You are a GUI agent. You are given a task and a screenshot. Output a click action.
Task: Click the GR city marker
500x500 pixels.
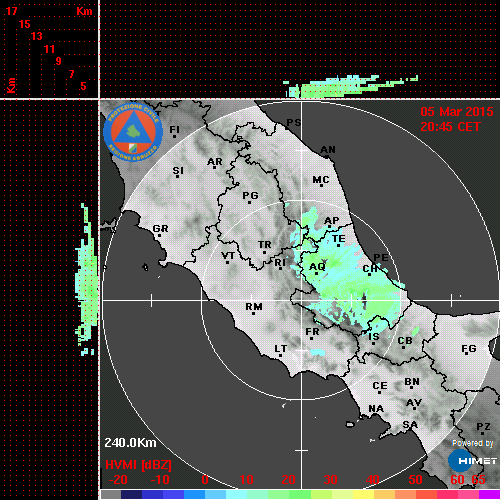(x=159, y=236)
